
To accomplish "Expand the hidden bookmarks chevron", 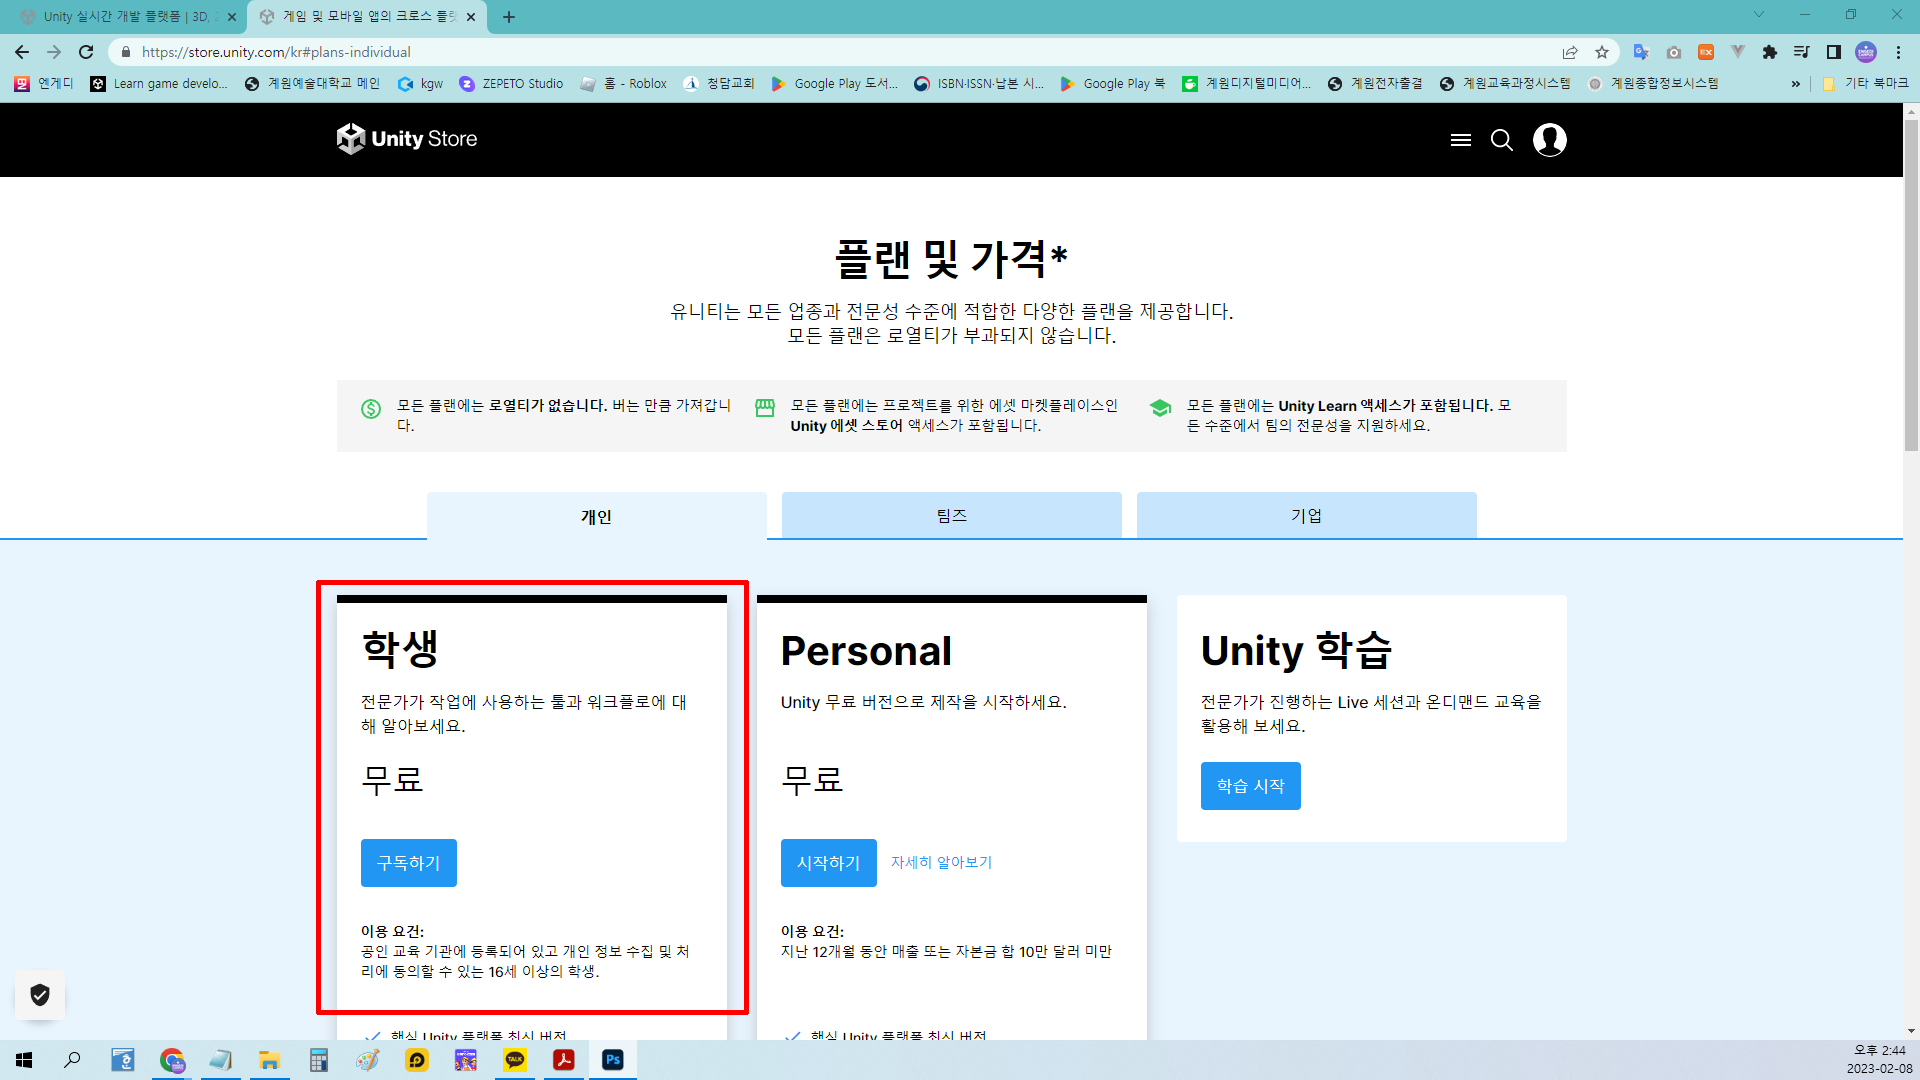I will [1796, 84].
